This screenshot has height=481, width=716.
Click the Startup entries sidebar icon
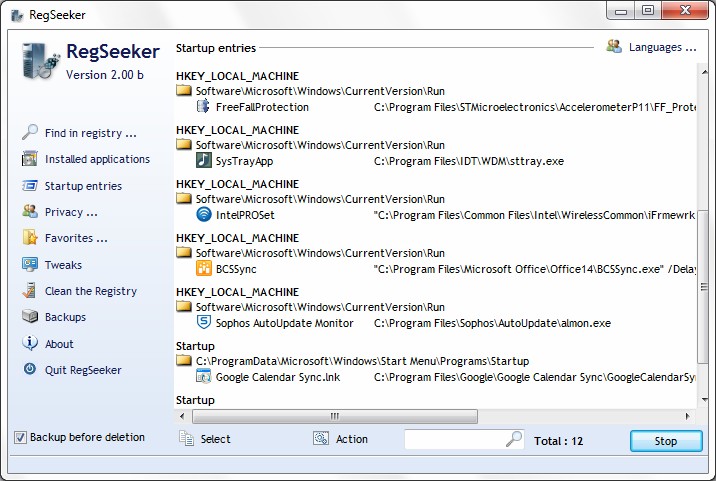pos(30,186)
